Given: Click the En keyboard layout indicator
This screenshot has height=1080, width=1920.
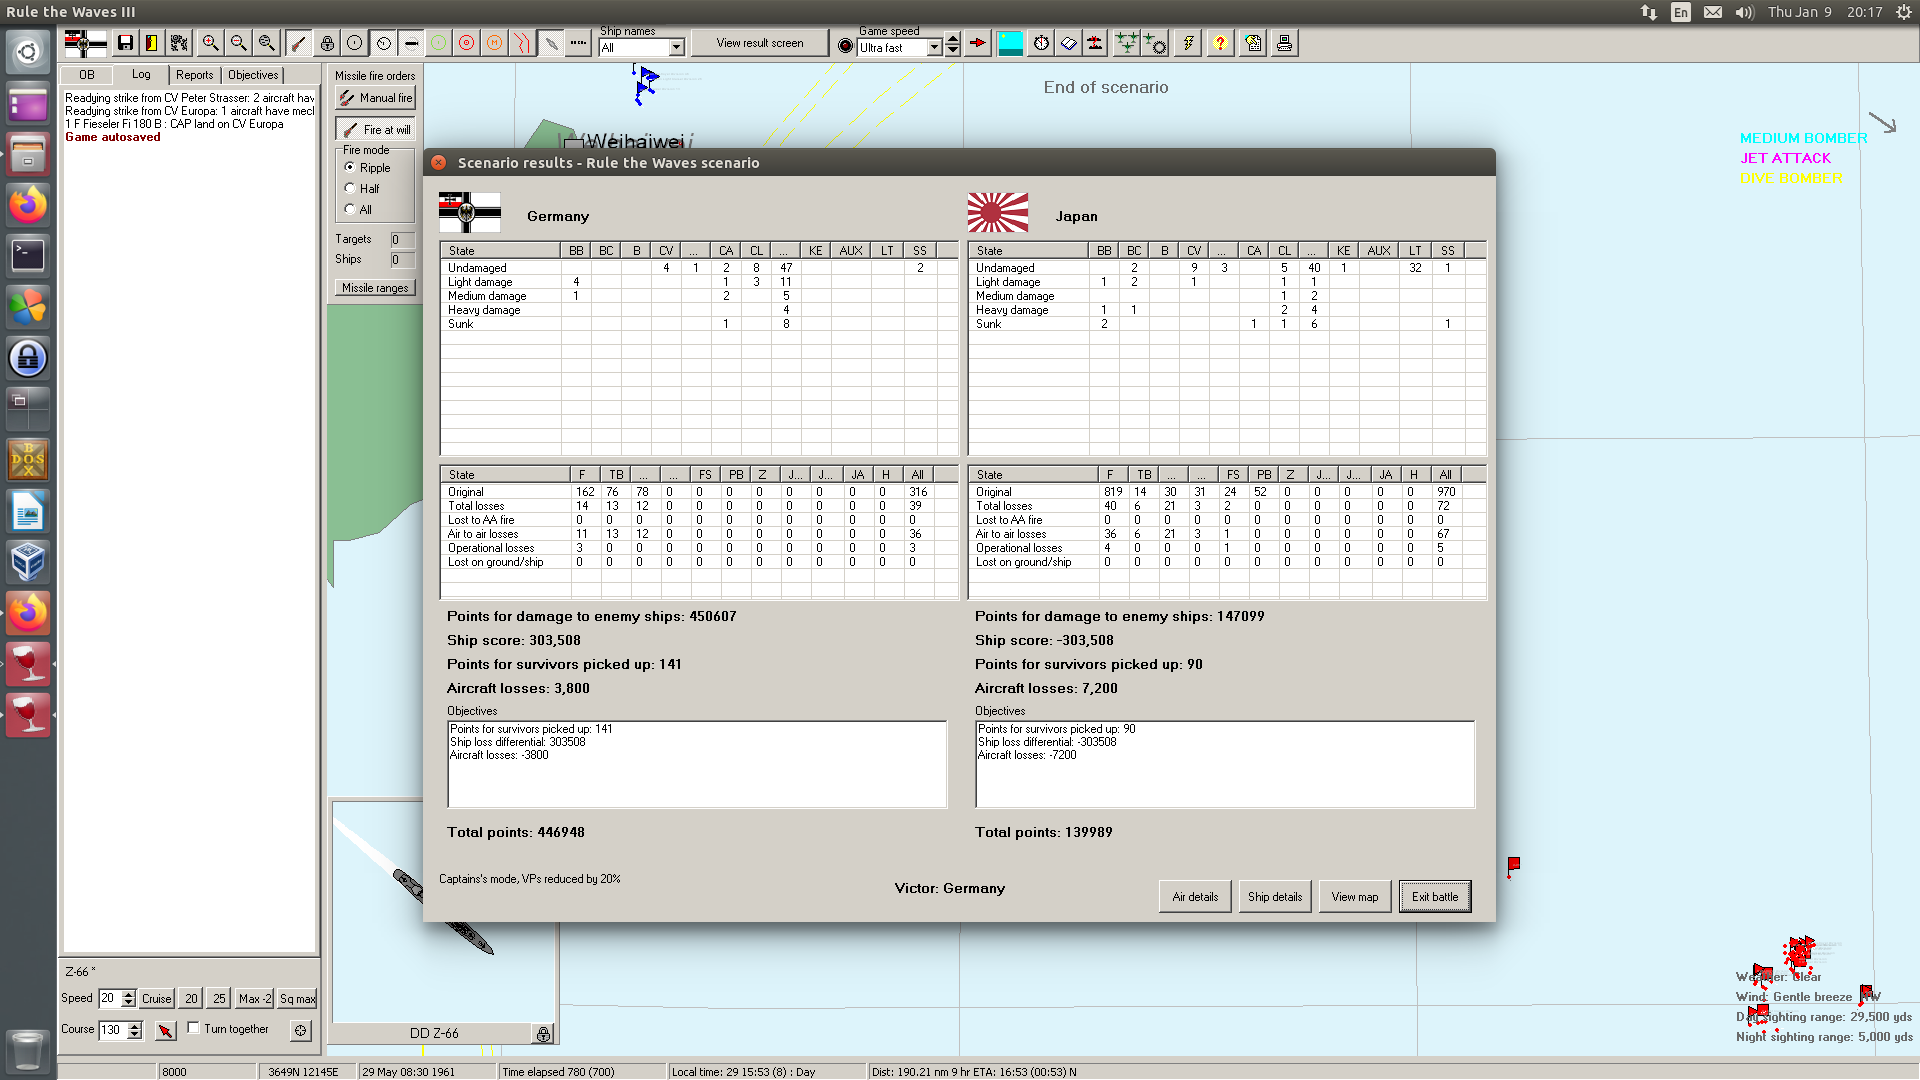Looking at the screenshot, I should coord(1681,12).
